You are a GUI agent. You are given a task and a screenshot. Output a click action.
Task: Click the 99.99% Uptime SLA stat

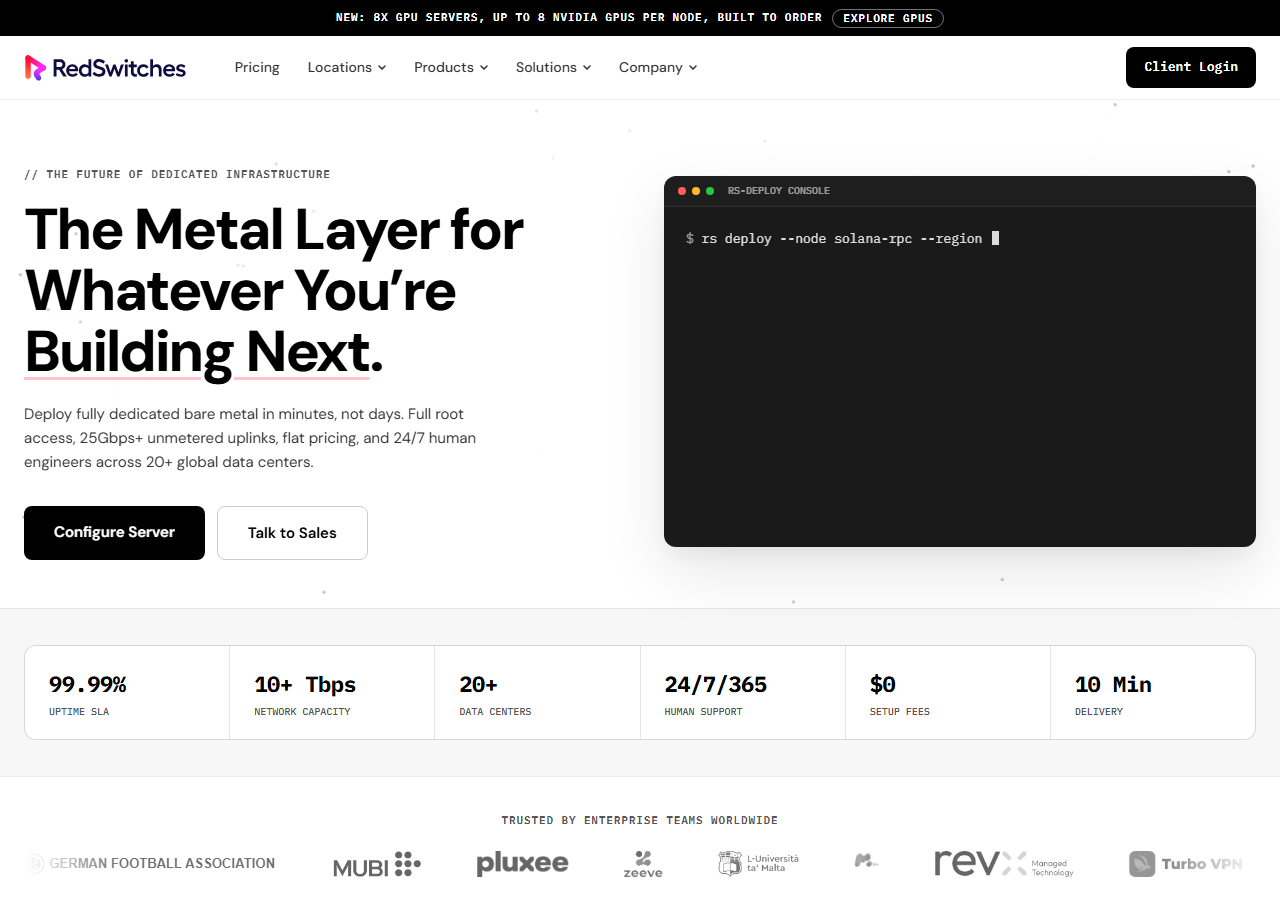pyautogui.click(x=127, y=693)
